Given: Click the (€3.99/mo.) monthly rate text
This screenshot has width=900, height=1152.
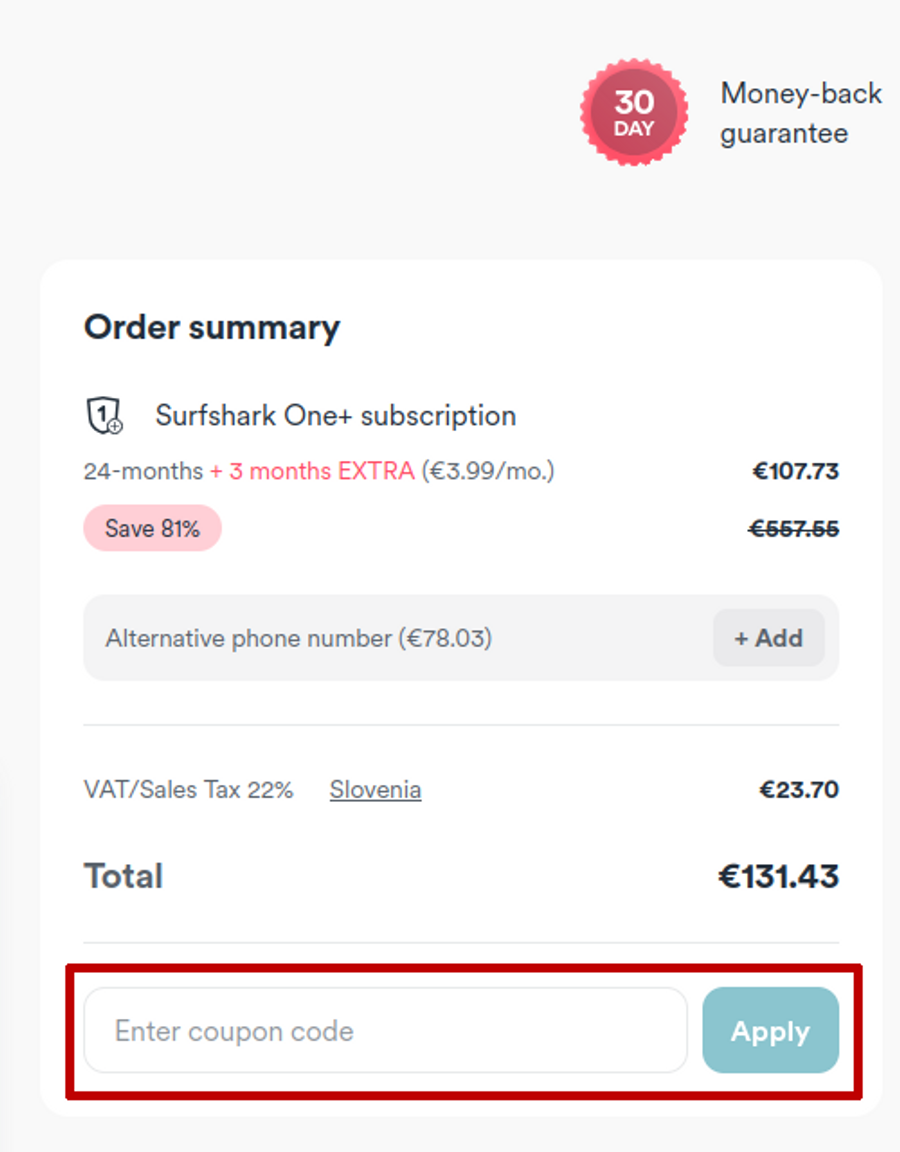Looking at the screenshot, I should (x=487, y=471).
